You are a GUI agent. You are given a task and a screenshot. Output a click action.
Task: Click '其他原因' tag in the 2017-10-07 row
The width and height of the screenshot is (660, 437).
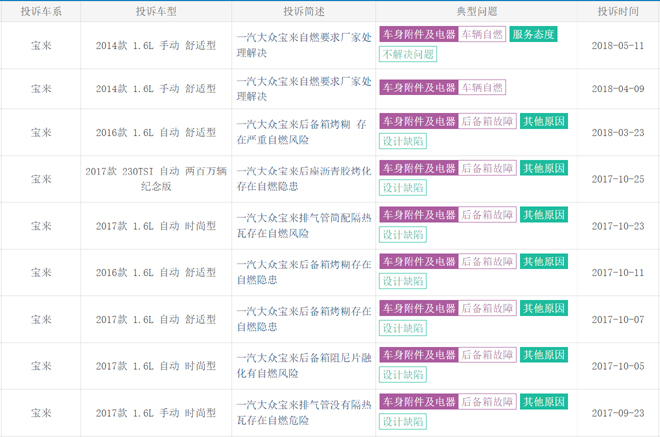point(544,308)
